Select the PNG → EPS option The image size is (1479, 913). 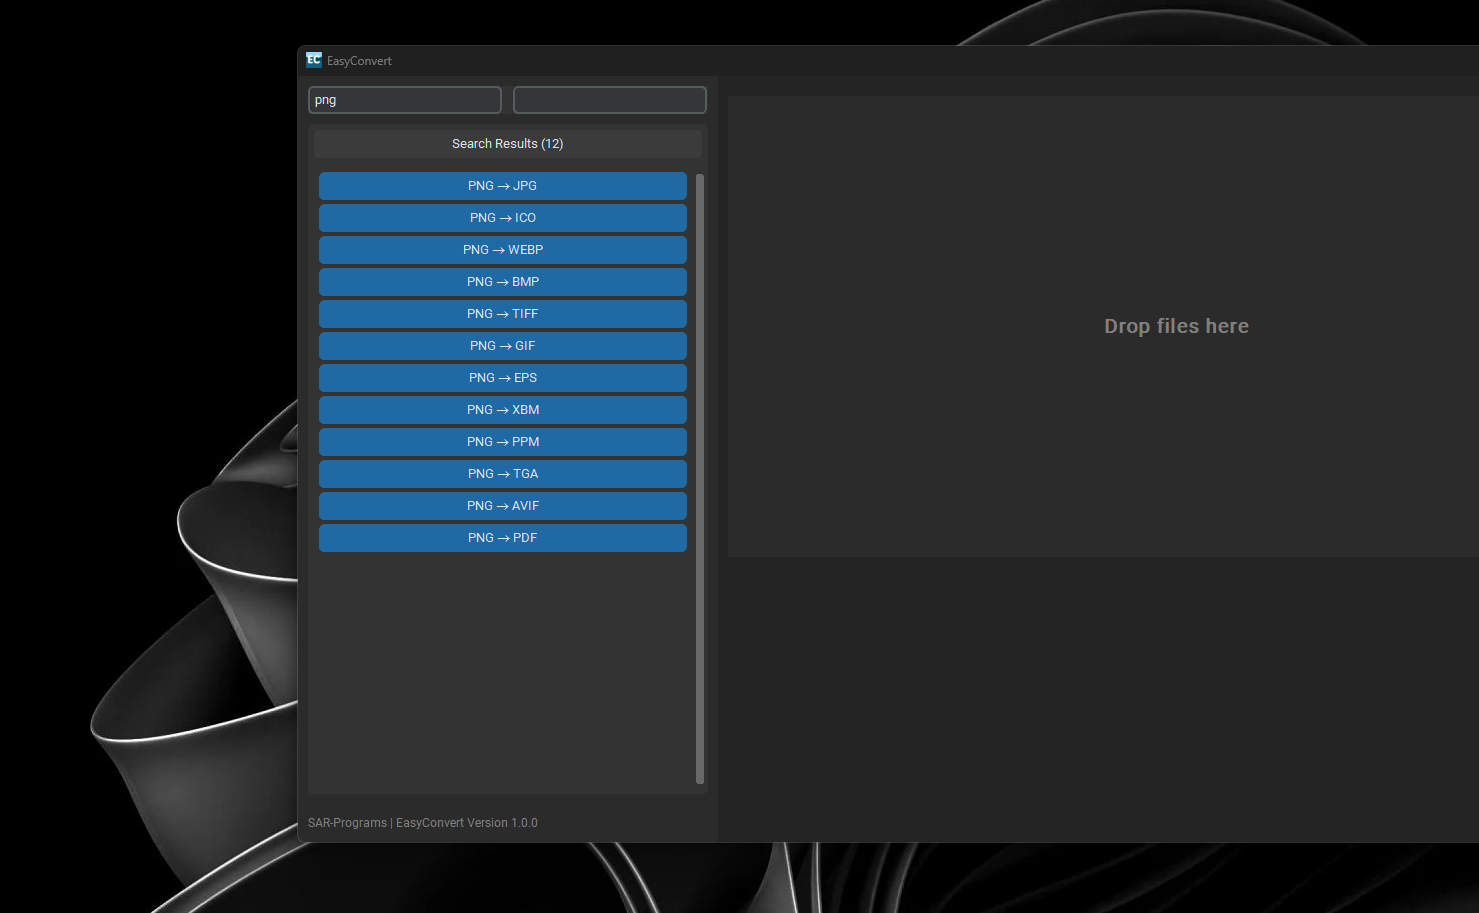pos(502,378)
